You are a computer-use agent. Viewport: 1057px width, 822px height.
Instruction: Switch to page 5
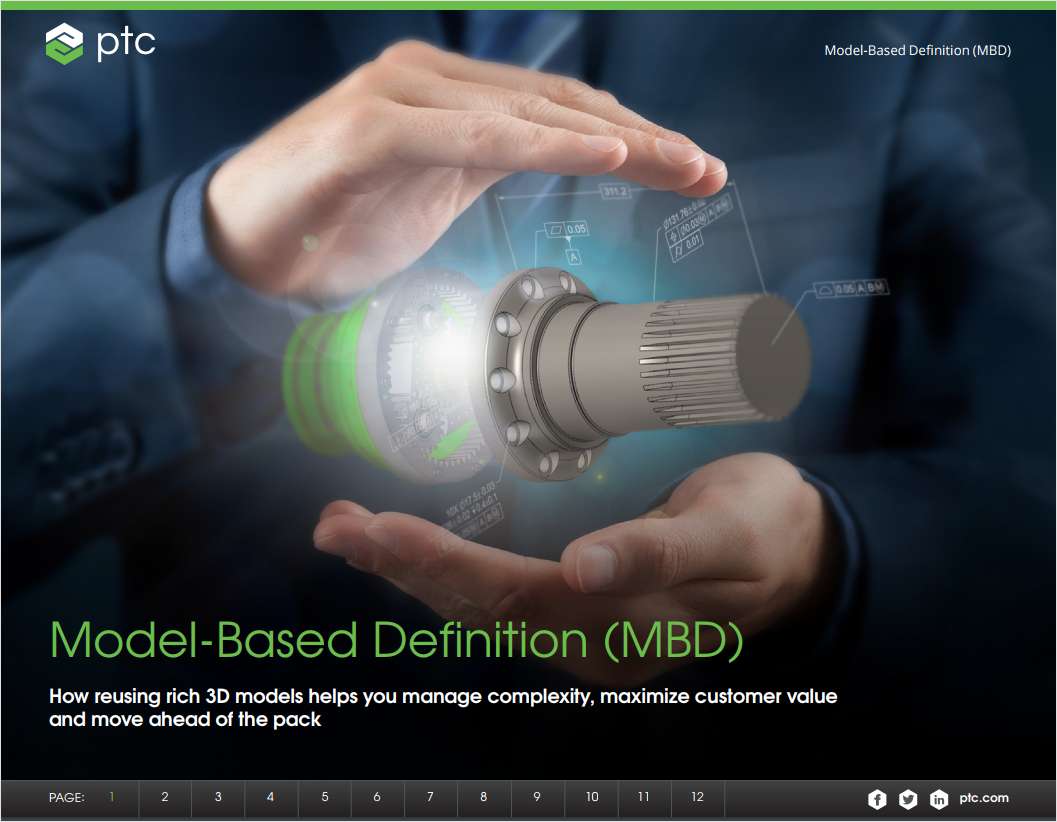point(324,797)
